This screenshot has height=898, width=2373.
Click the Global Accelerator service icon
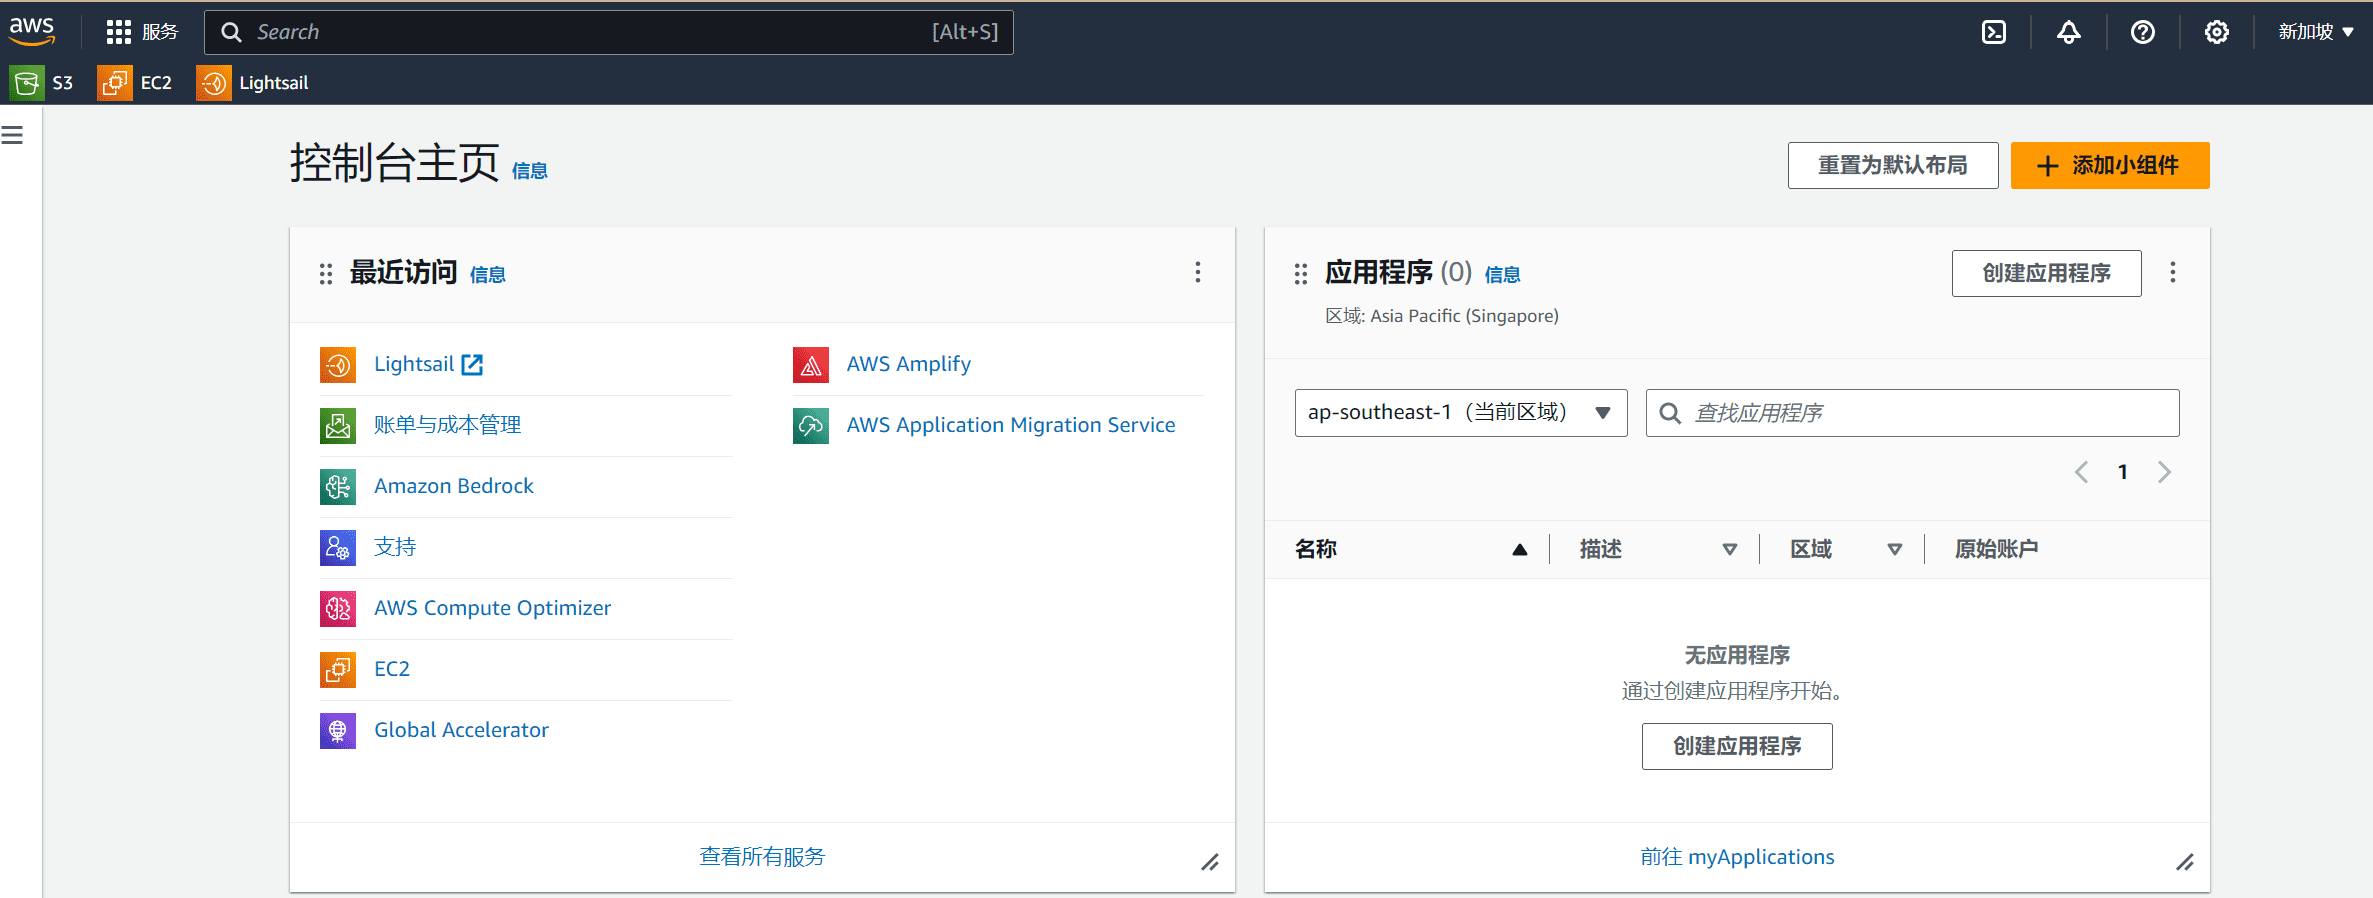pos(338,731)
